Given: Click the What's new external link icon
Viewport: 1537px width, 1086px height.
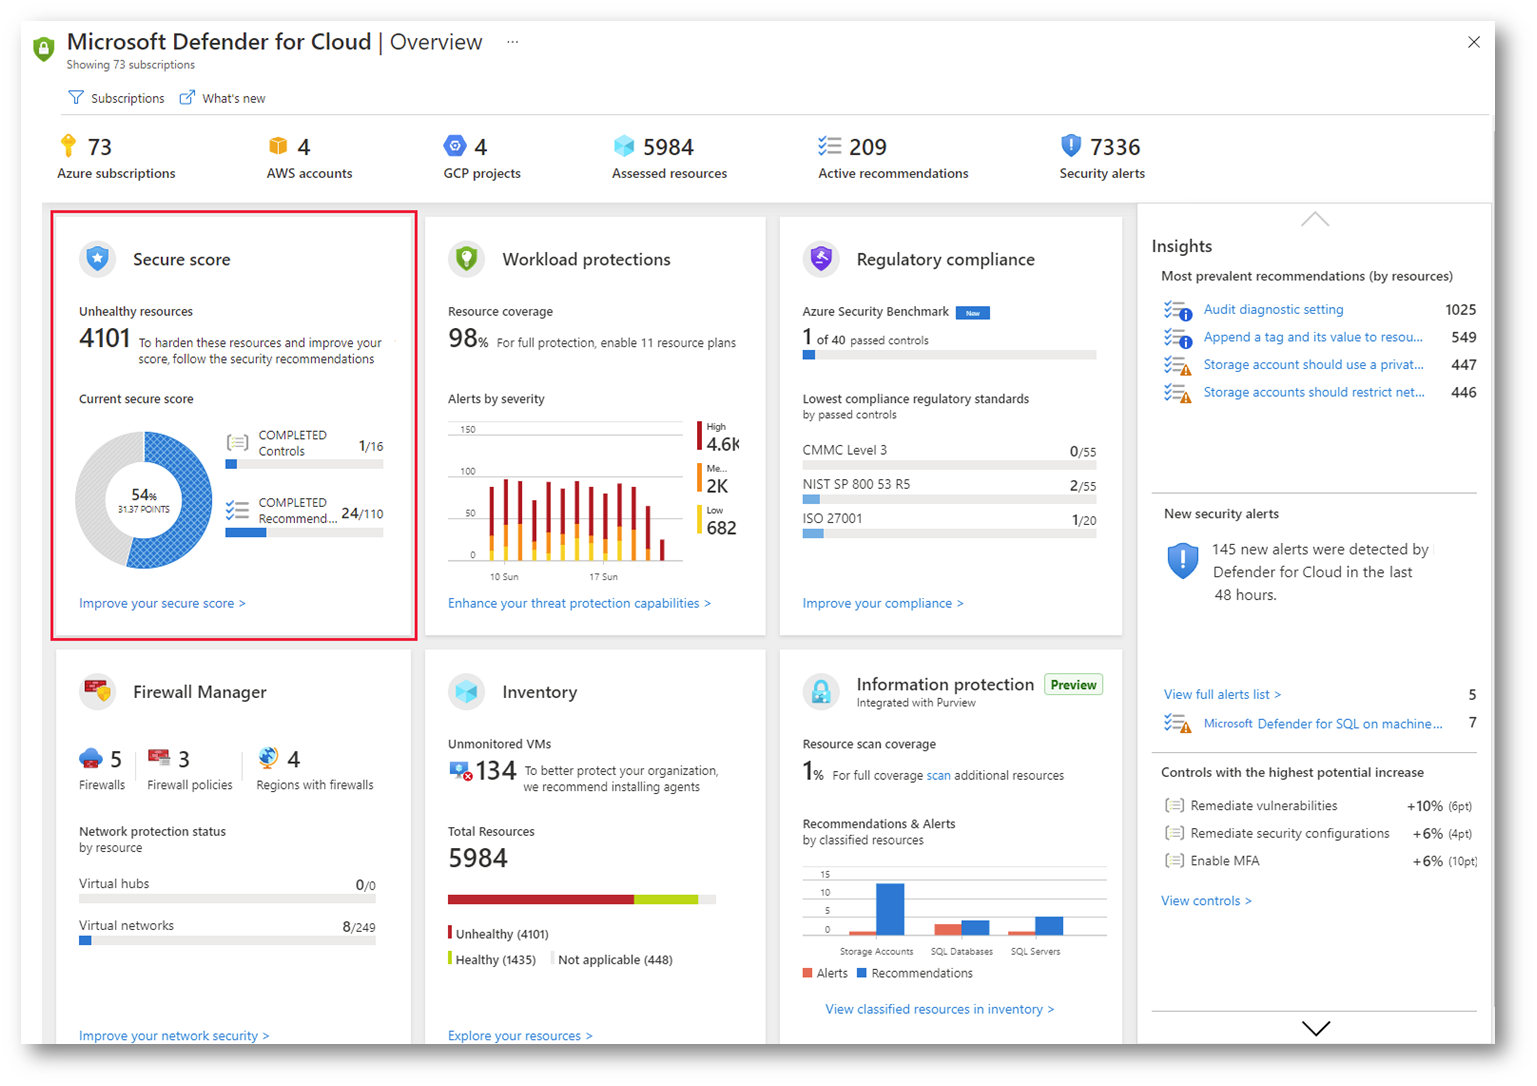Looking at the screenshot, I should pyautogui.click(x=187, y=97).
